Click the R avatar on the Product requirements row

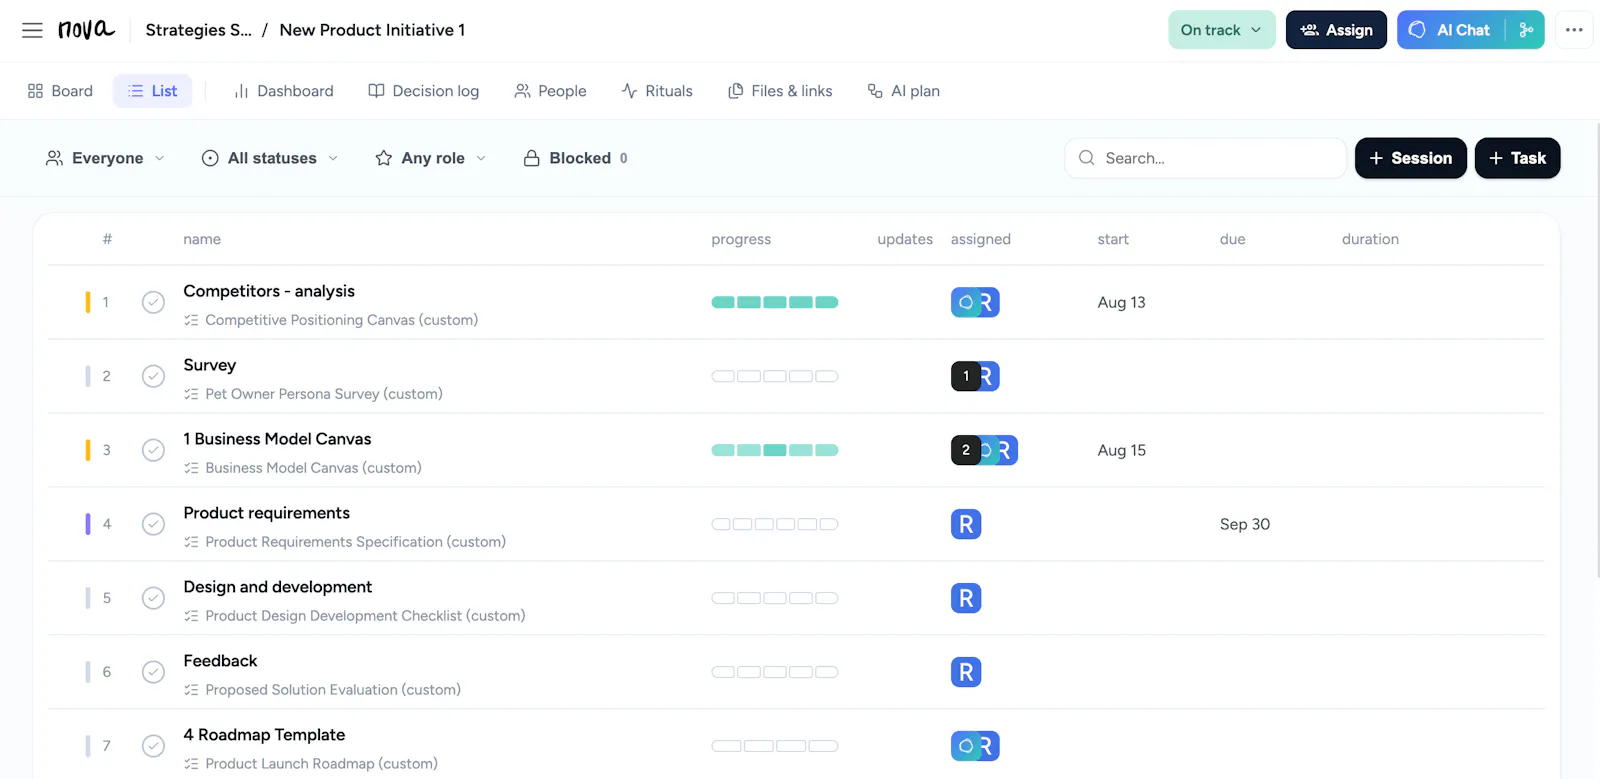click(x=966, y=524)
